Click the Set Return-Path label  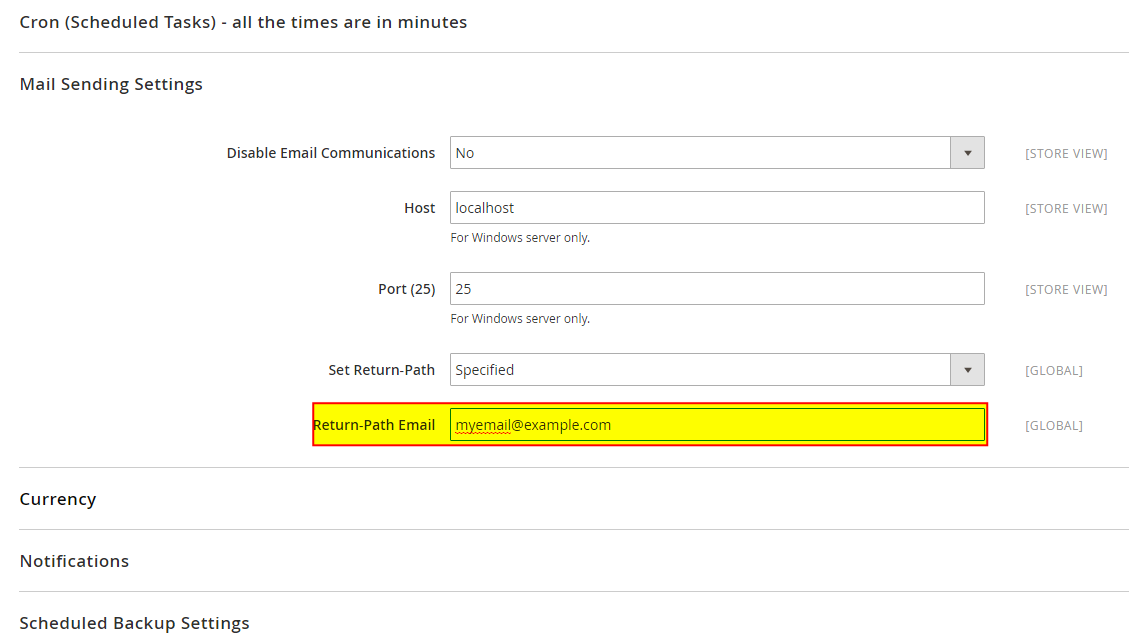coord(381,370)
